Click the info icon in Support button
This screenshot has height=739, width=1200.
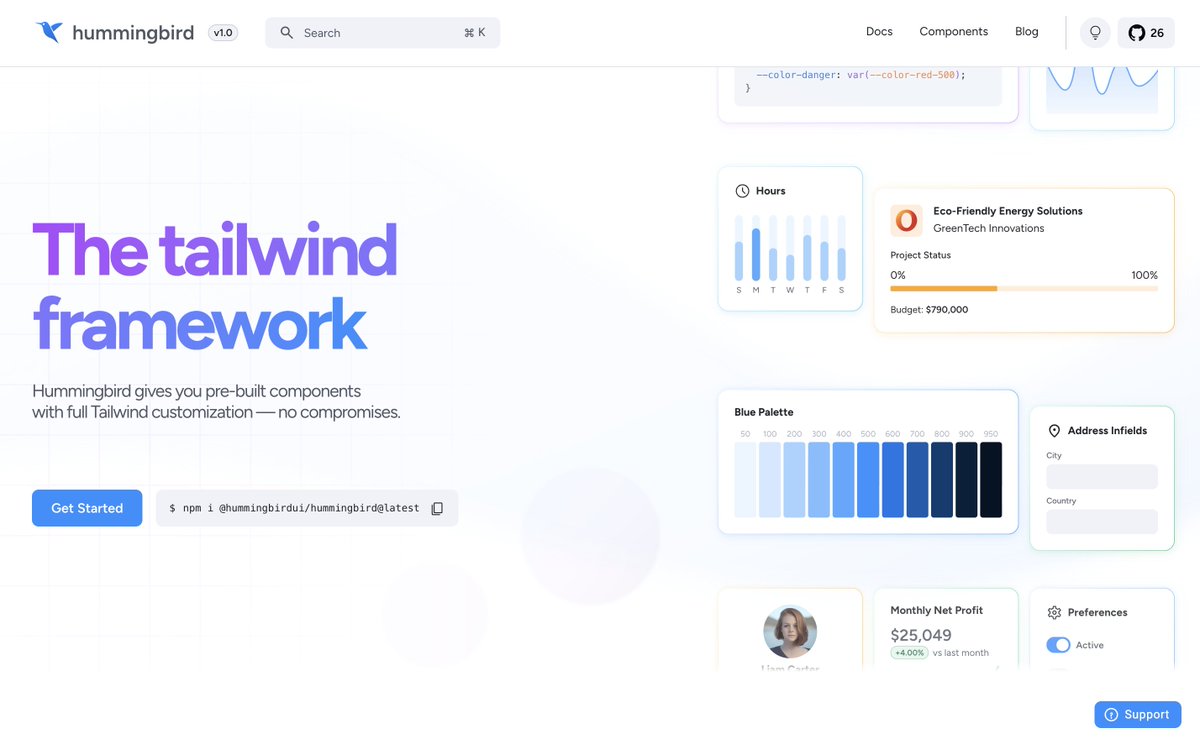1111,715
